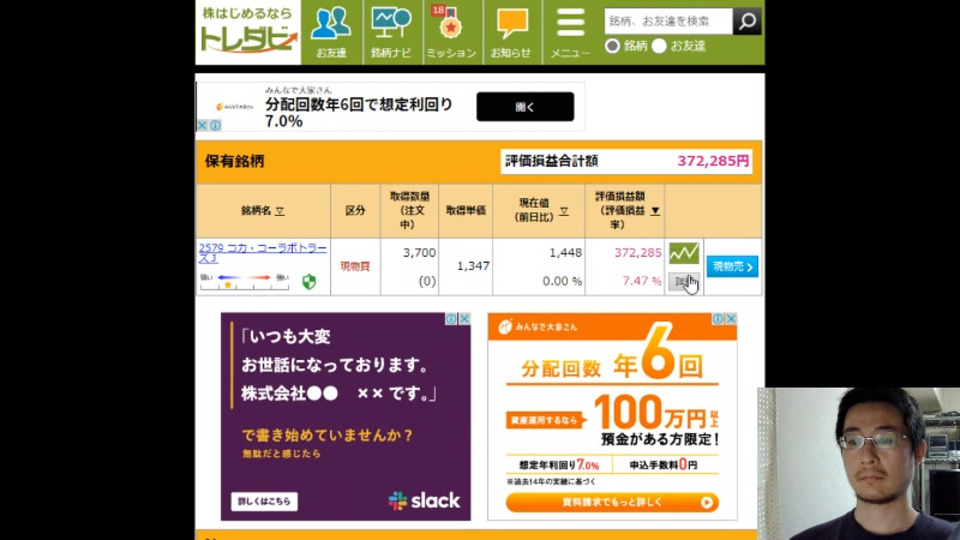Open the 2579 コカ・コーラボトラーズJ link
Screen dimensions: 960x540
point(263,253)
